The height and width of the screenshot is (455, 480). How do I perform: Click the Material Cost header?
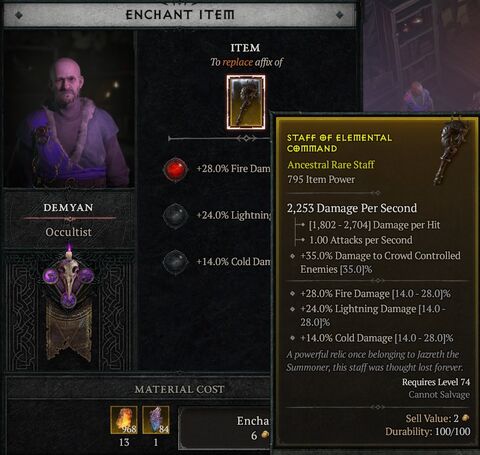179,389
